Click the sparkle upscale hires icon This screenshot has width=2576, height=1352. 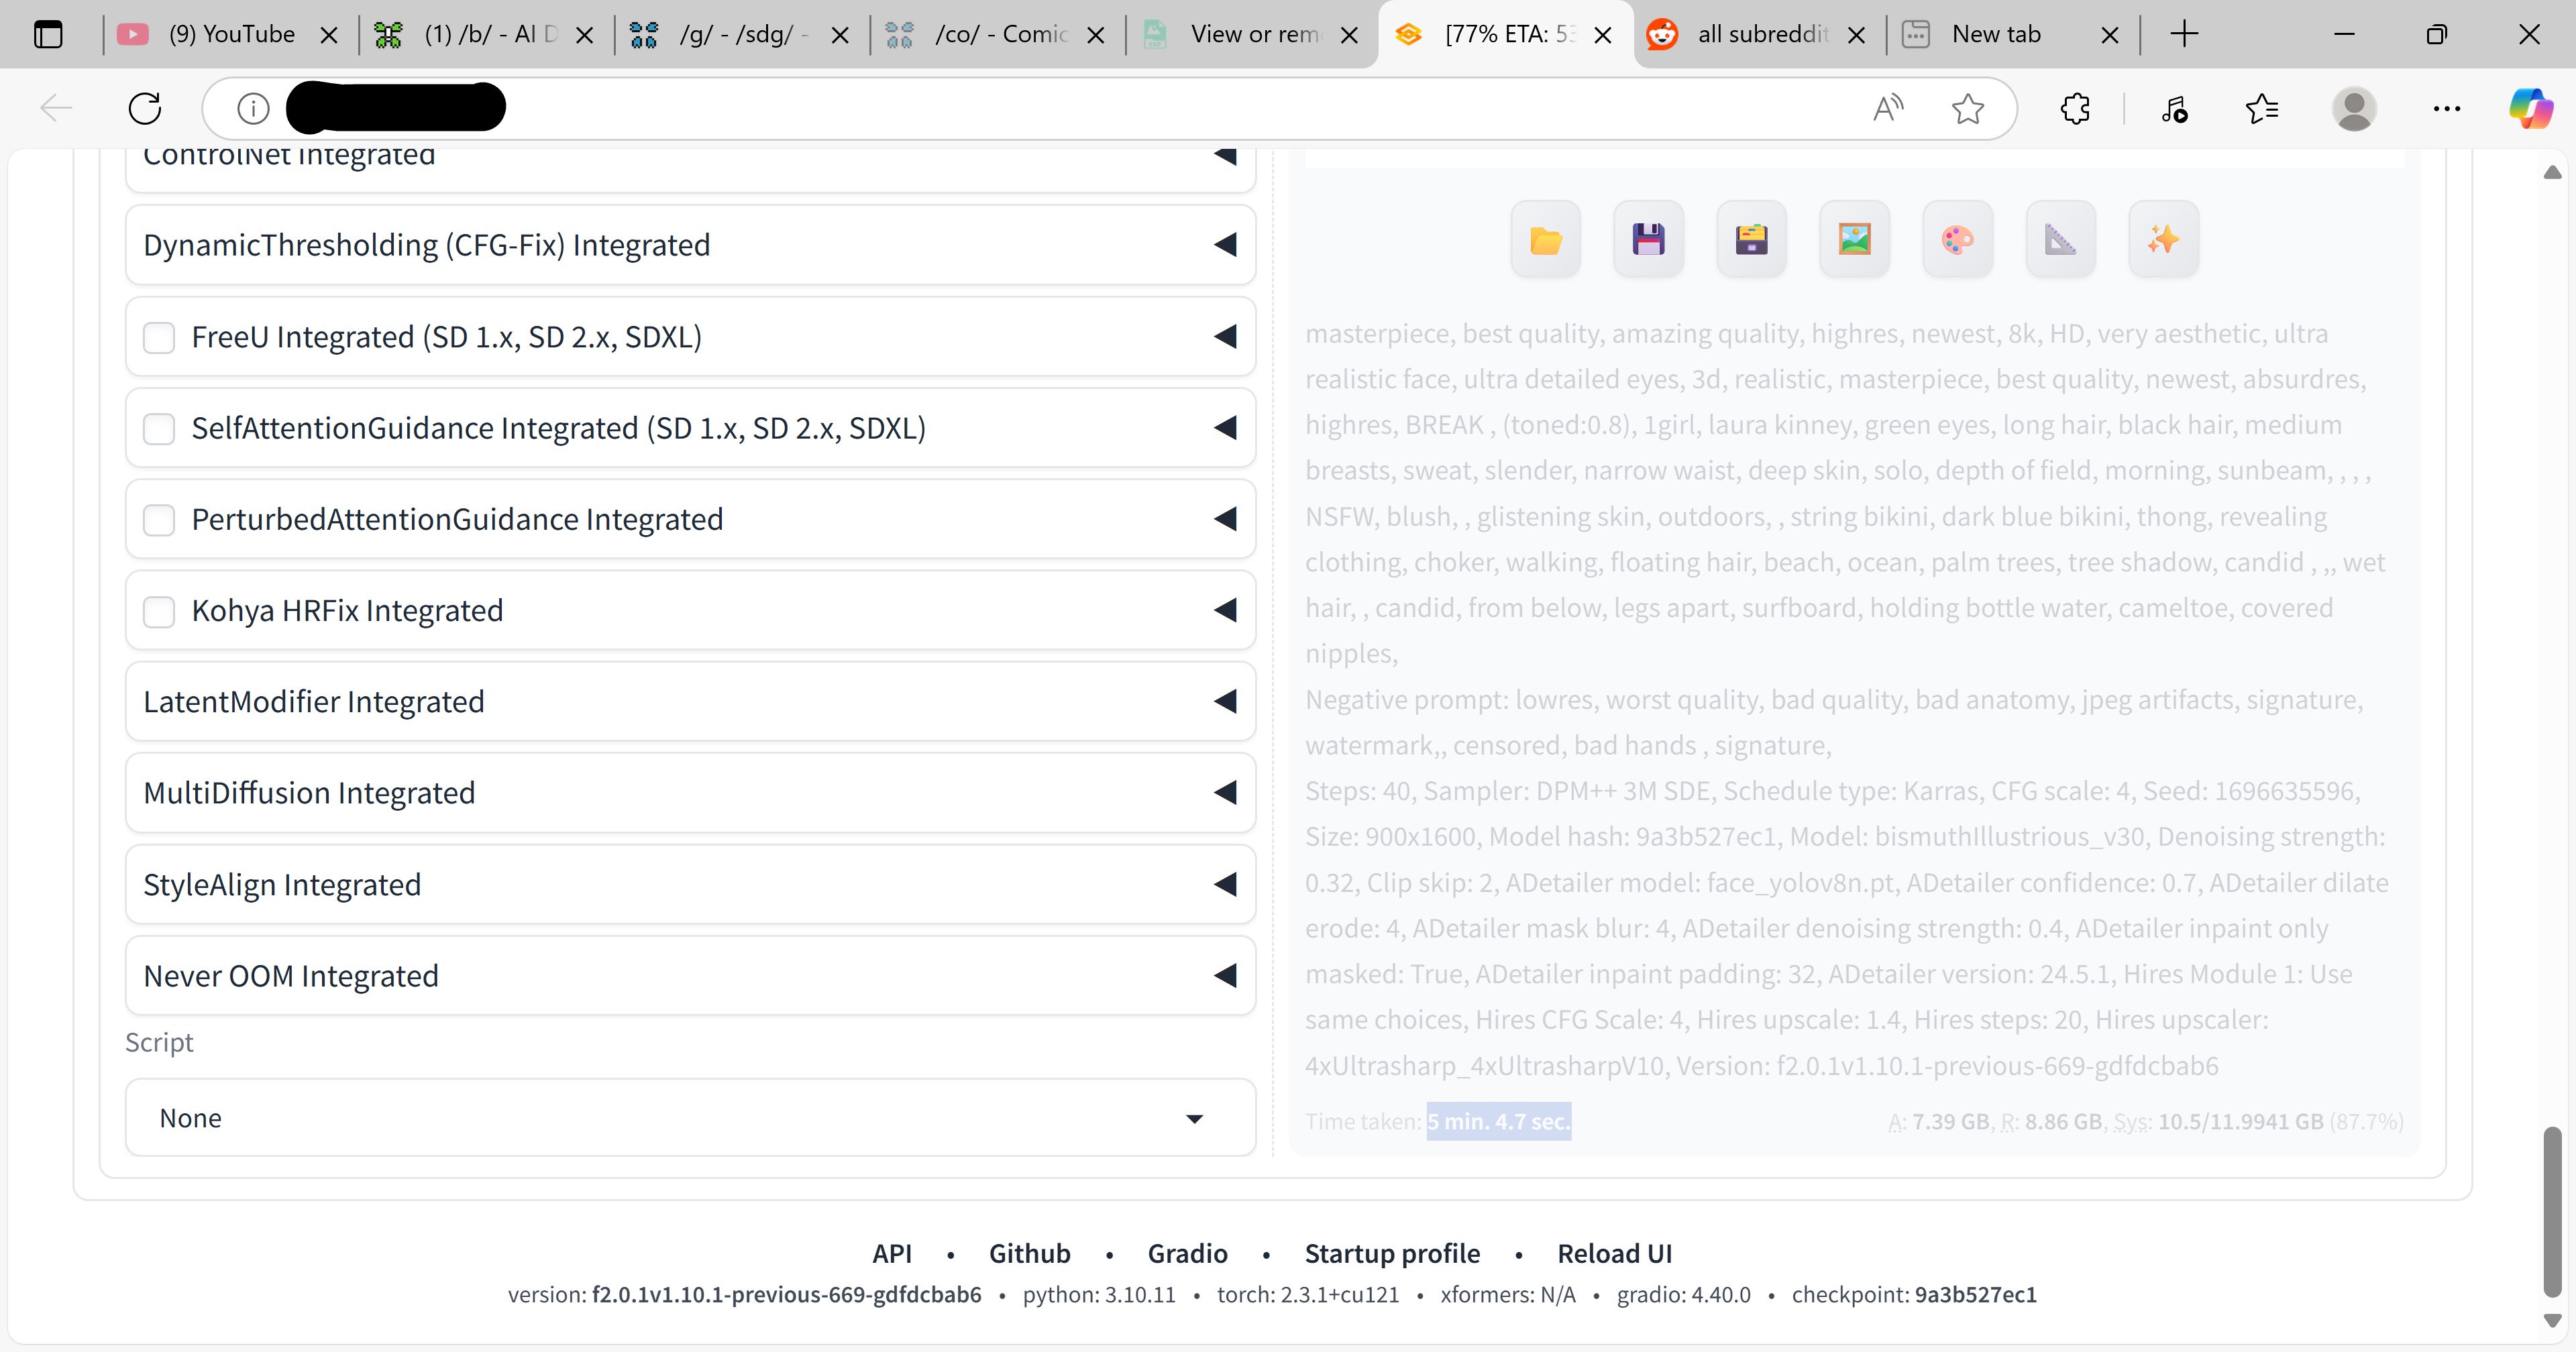(2164, 240)
